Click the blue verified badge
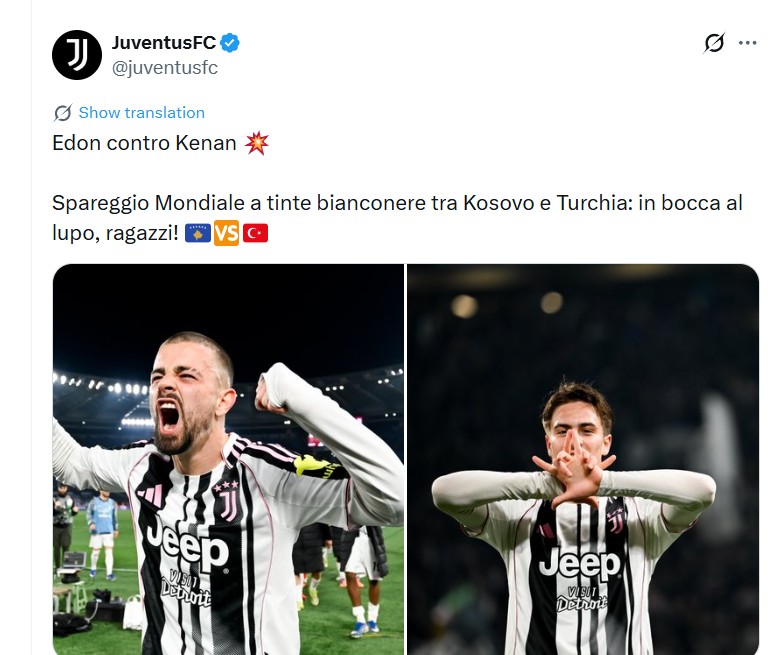Screen dimensions: 773x655 230,43
